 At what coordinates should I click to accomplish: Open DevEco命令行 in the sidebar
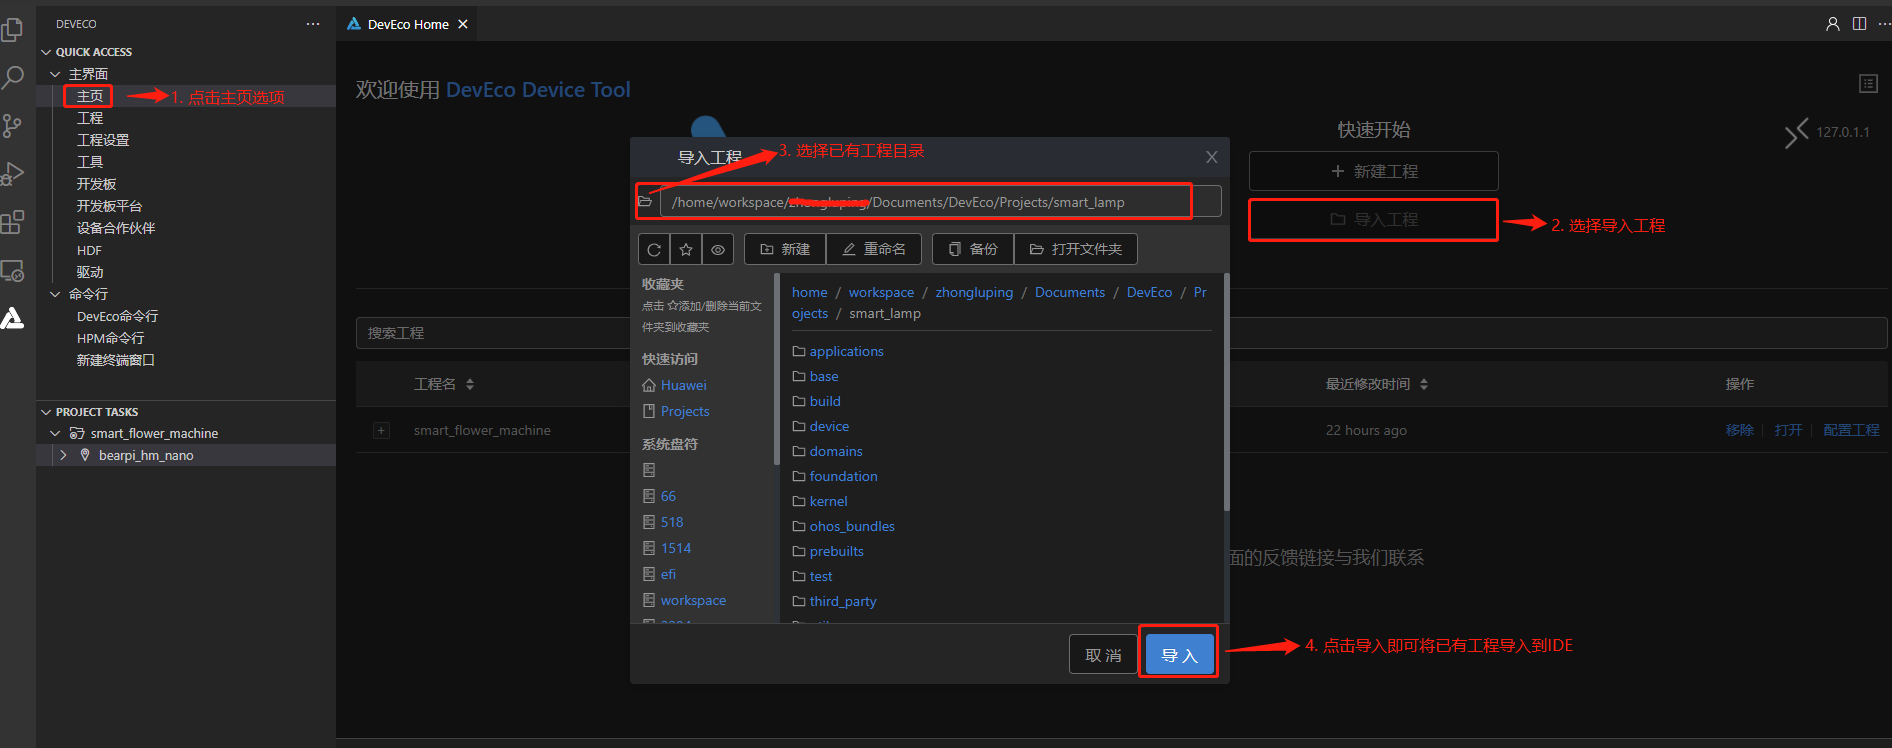pos(117,316)
